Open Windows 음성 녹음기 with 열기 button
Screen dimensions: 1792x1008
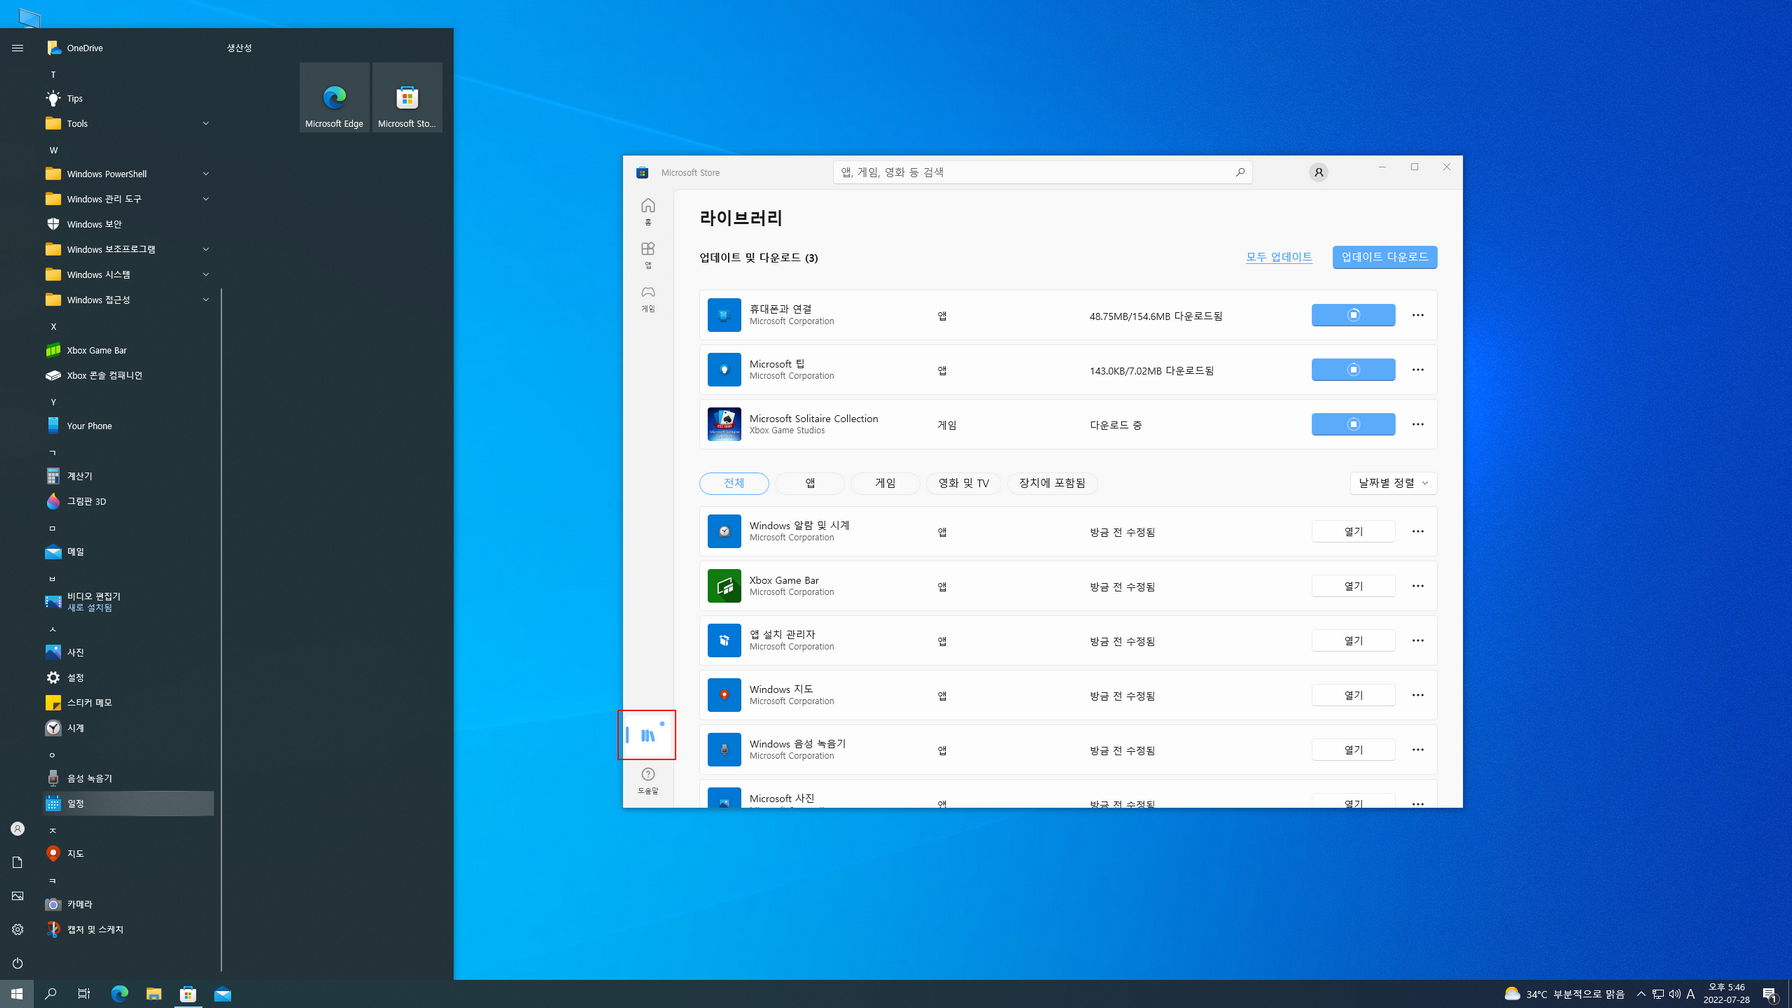pos(1353,749)
